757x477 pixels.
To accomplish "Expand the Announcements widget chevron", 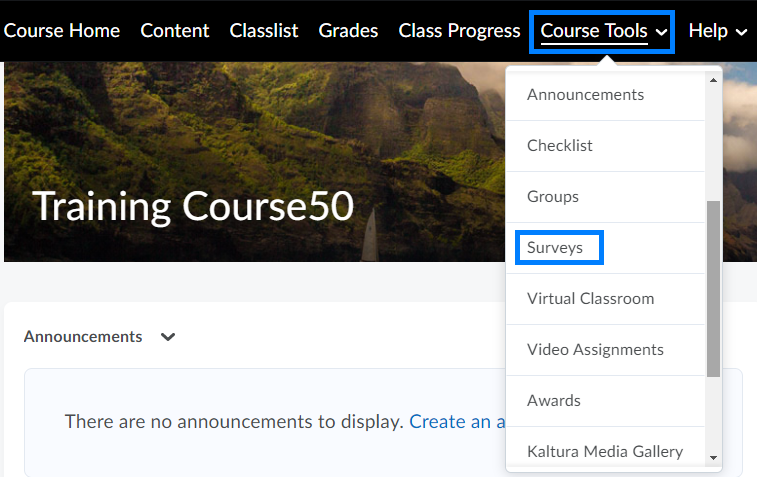I will 168,337.
